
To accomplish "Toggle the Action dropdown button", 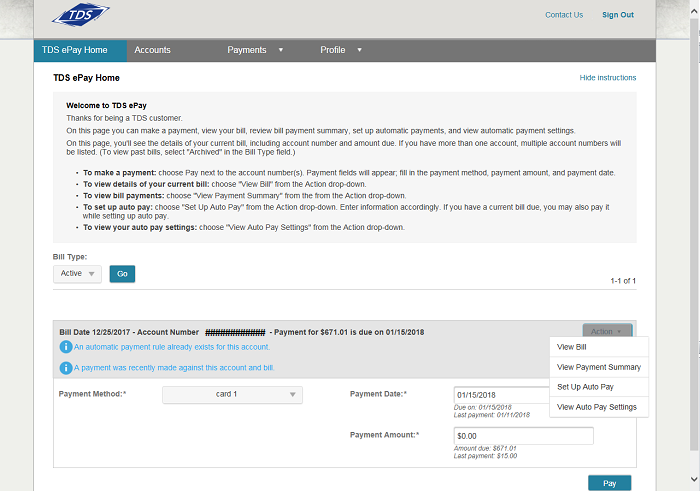I will pyautogui.click(x=607, y=331).
